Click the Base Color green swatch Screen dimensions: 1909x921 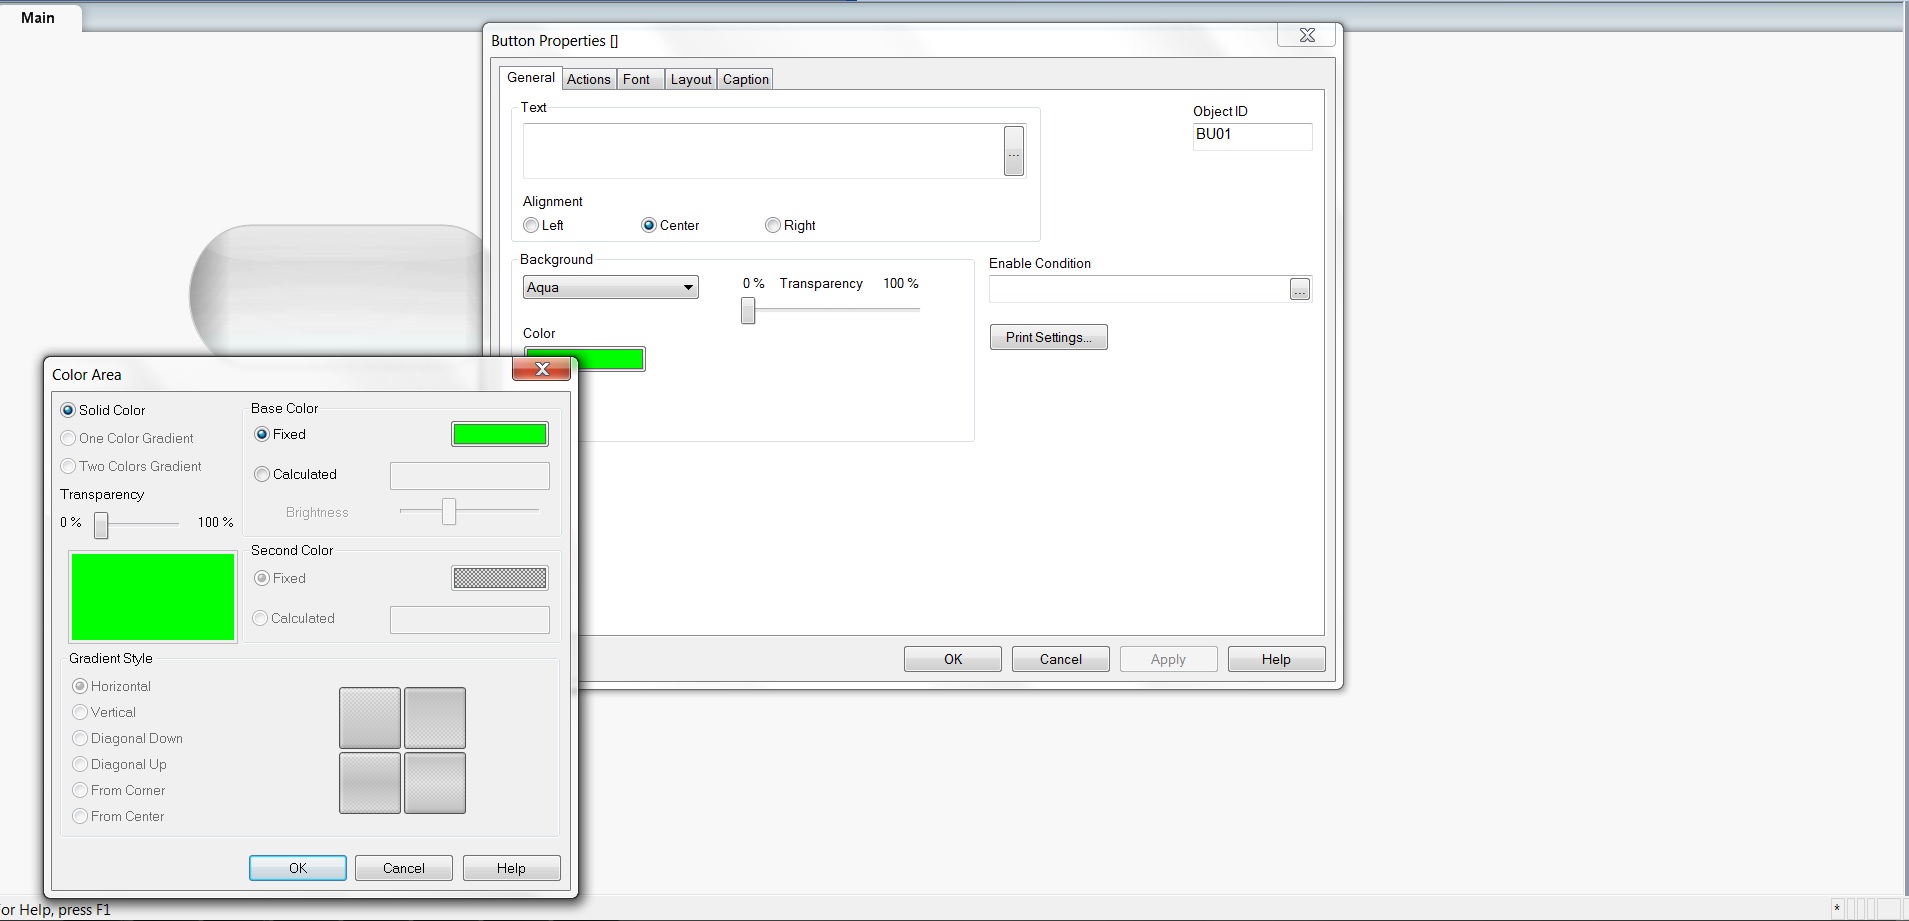(500, 434)
